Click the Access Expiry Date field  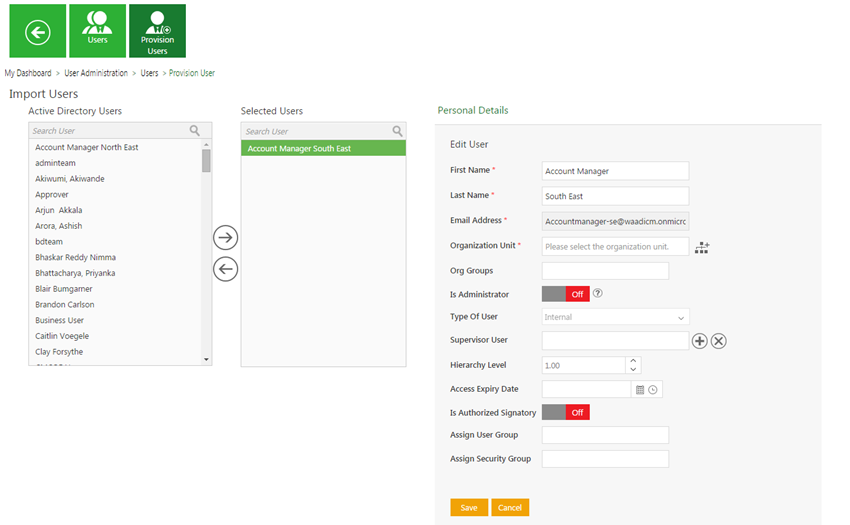click(x=587, y=389)
